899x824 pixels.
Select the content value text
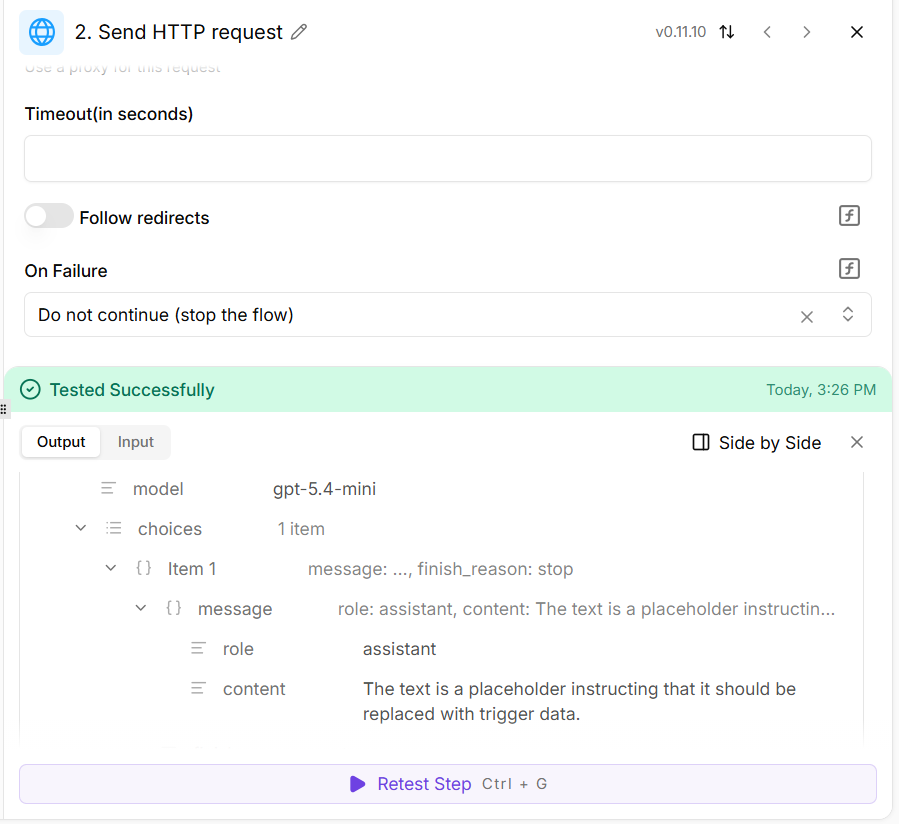[x=579, y=701]
